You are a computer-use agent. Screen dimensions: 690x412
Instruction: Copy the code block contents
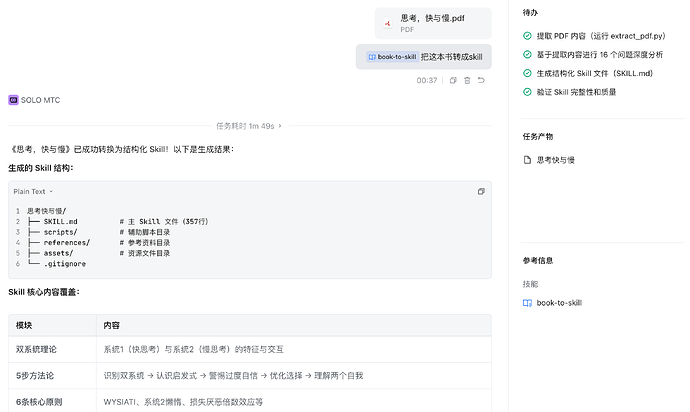click(481, 191)
